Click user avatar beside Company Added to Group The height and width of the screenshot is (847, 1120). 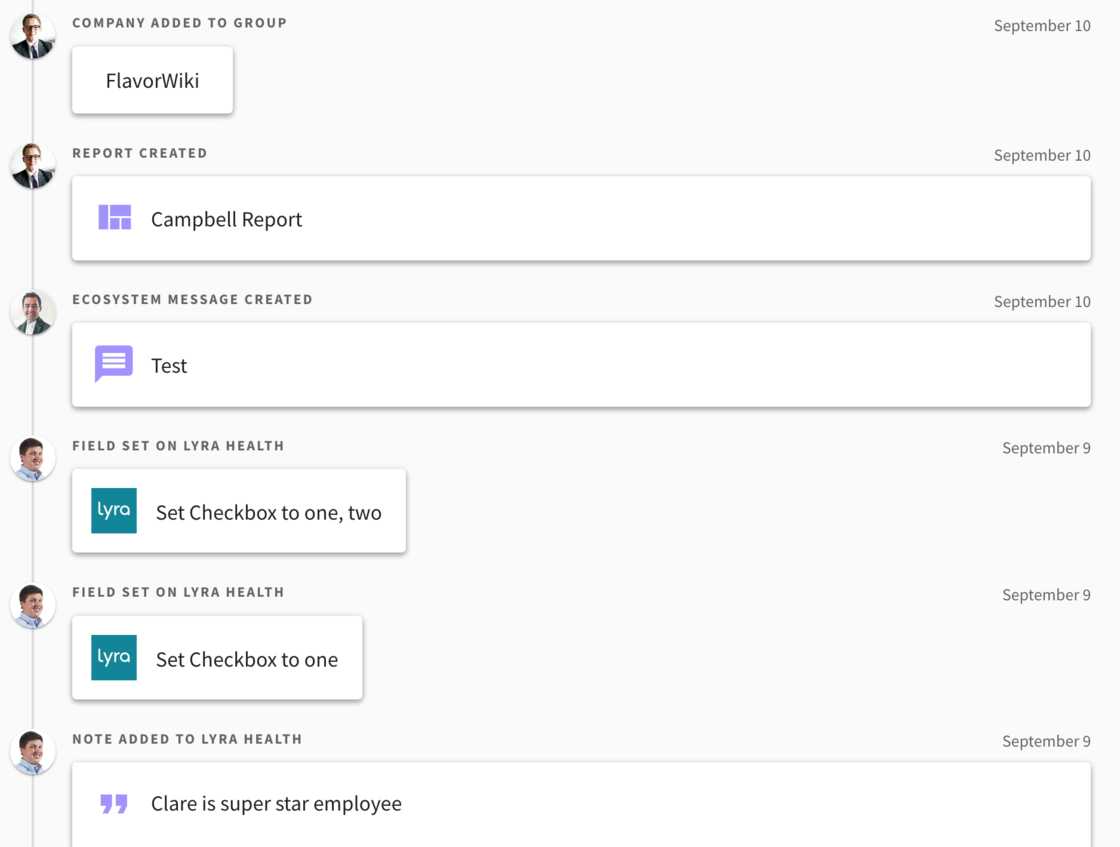tap(33, 37)
